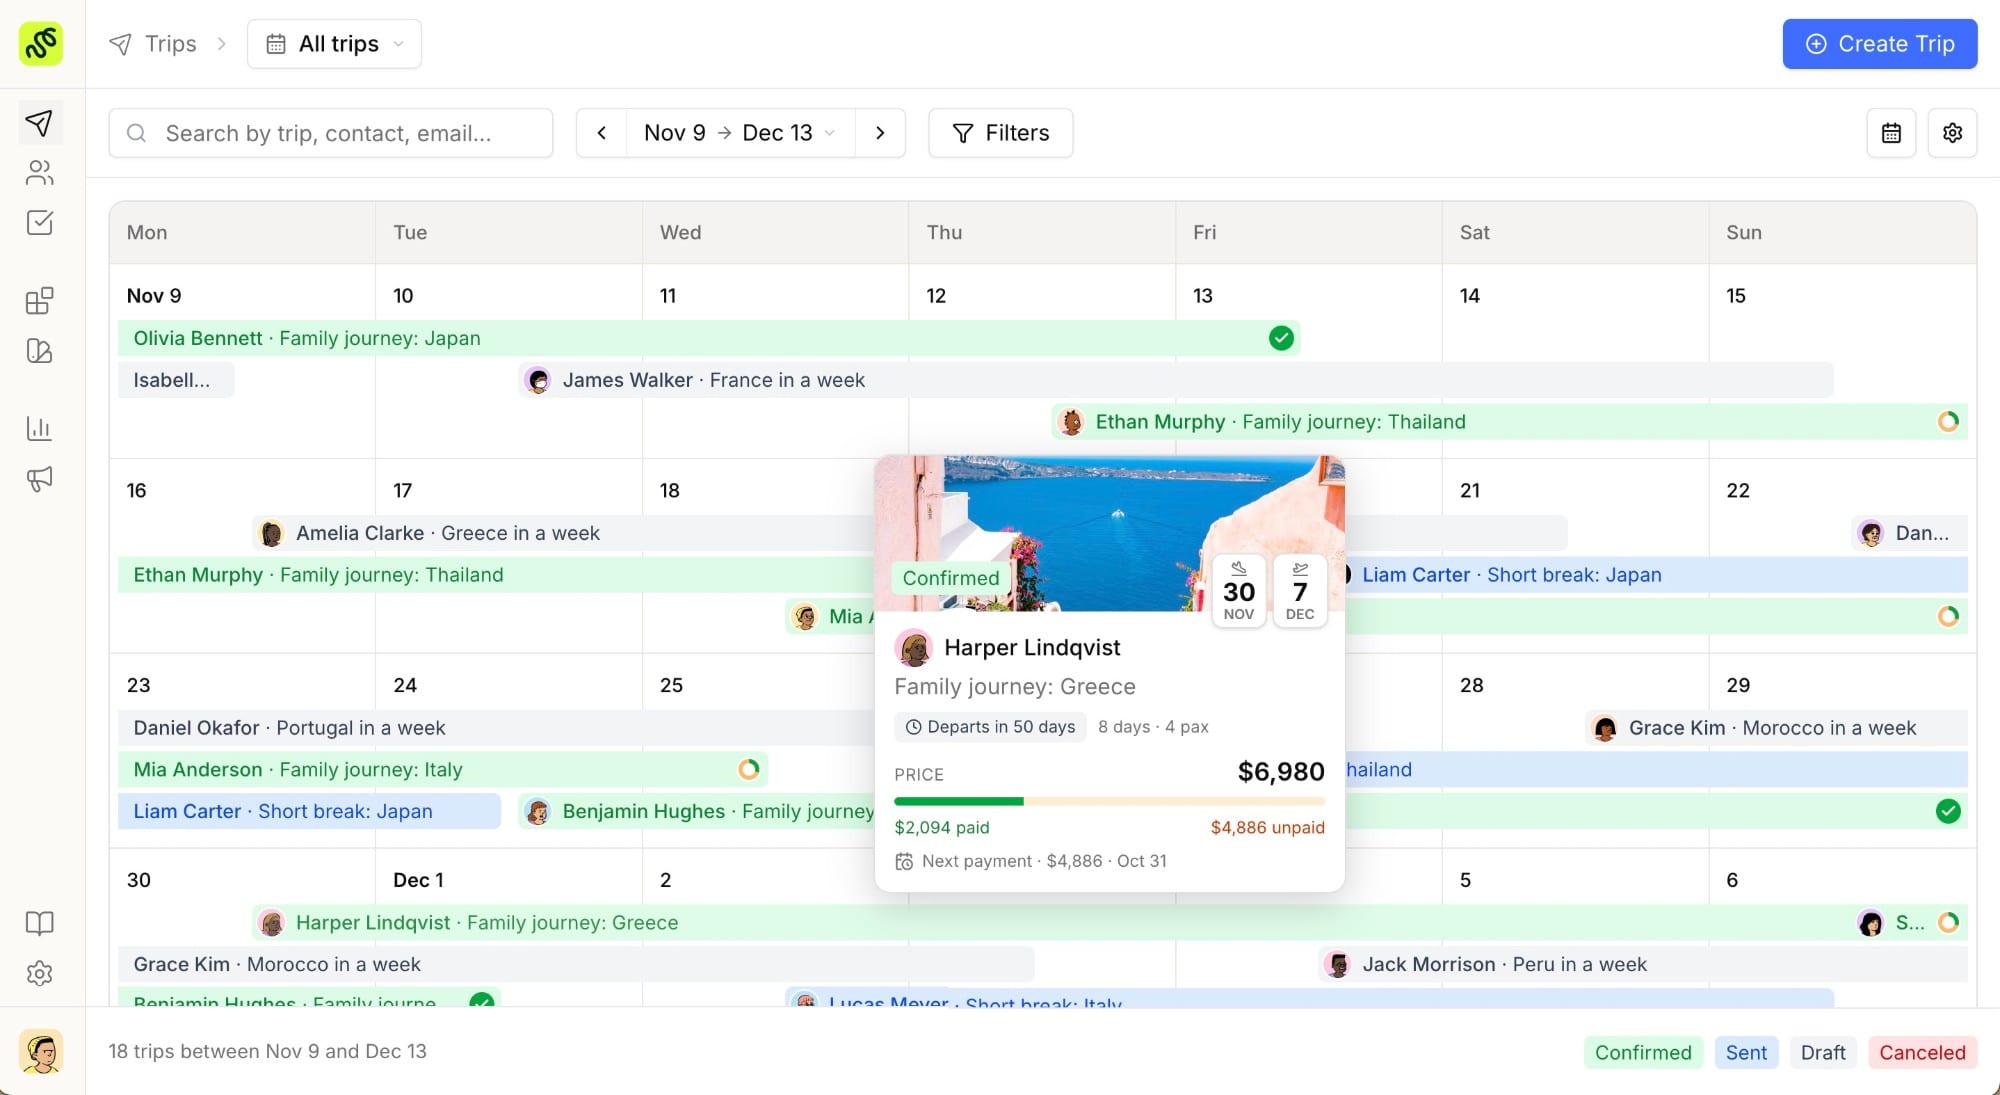Click Departs in 50 days chip

[990, 727]
